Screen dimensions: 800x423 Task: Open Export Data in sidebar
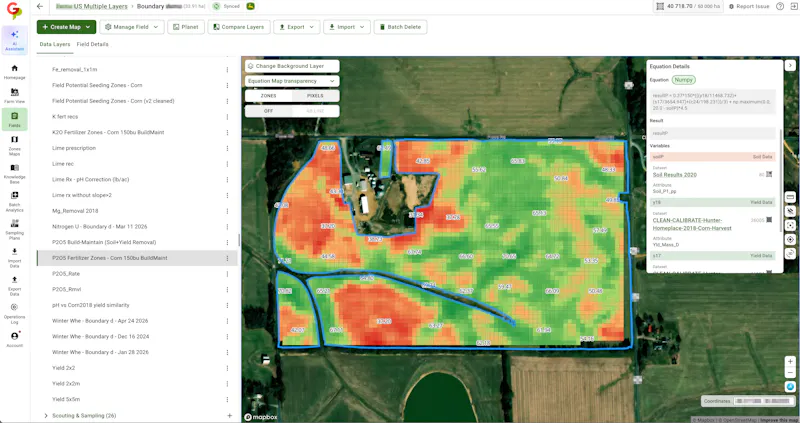[14, 286]
